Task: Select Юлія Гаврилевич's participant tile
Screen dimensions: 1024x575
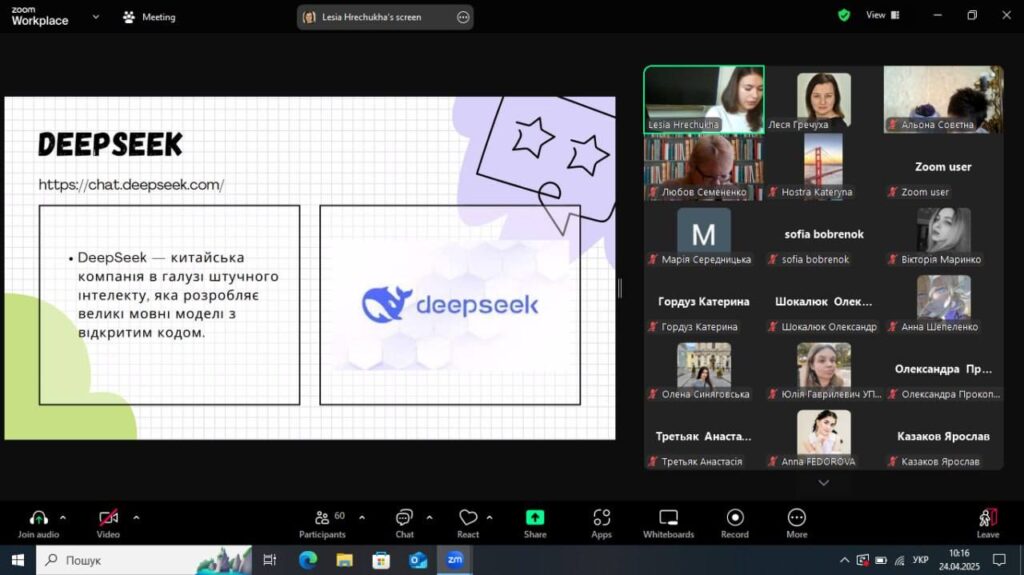Action: (x=824, y=369)
